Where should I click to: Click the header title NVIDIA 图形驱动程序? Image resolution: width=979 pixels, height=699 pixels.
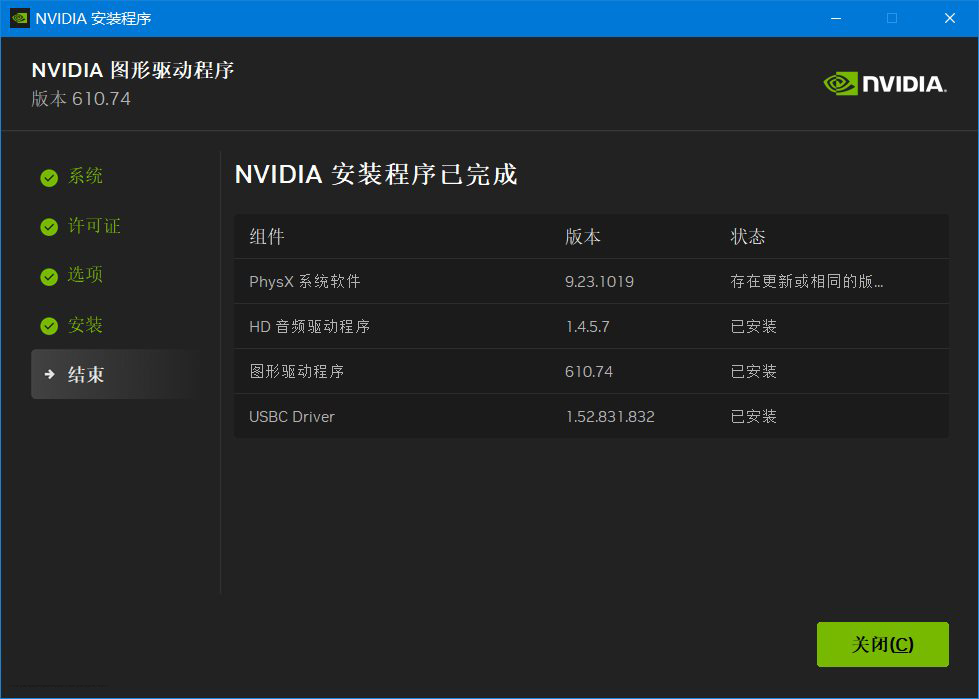[133, 70]
